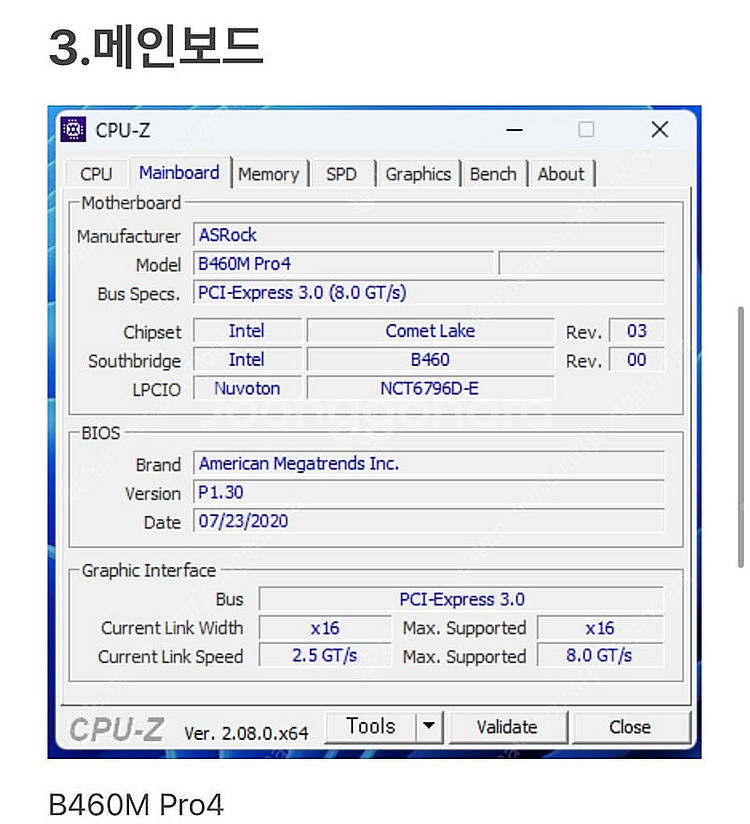Click the 3.메인보드 heading
750x824 pixels.
tap(156, 47)
